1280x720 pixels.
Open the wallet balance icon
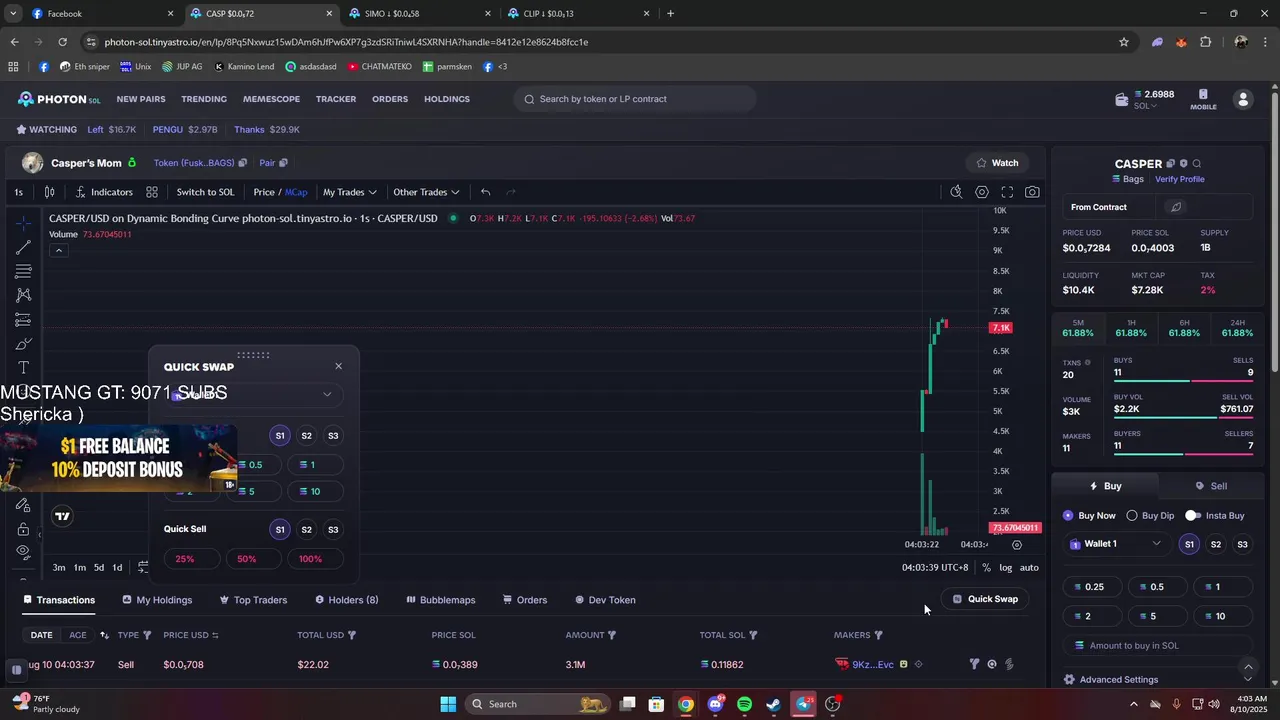tap(1123, 99)
